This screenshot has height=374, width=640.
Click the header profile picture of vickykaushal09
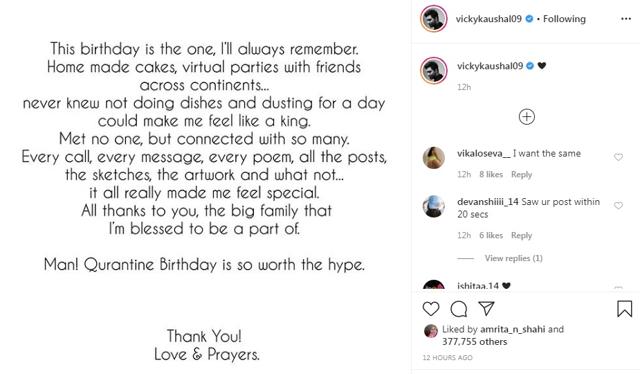point(433,18)
